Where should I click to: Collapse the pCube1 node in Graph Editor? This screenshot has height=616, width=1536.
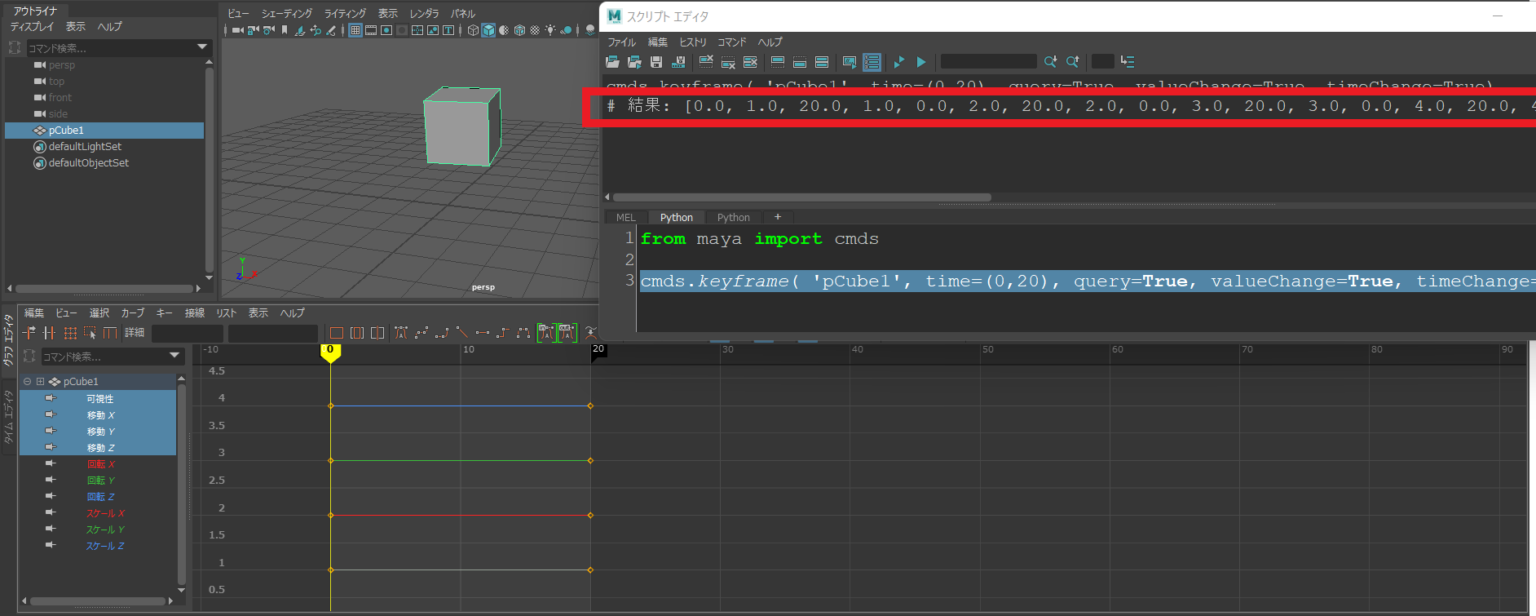point(27,381)
